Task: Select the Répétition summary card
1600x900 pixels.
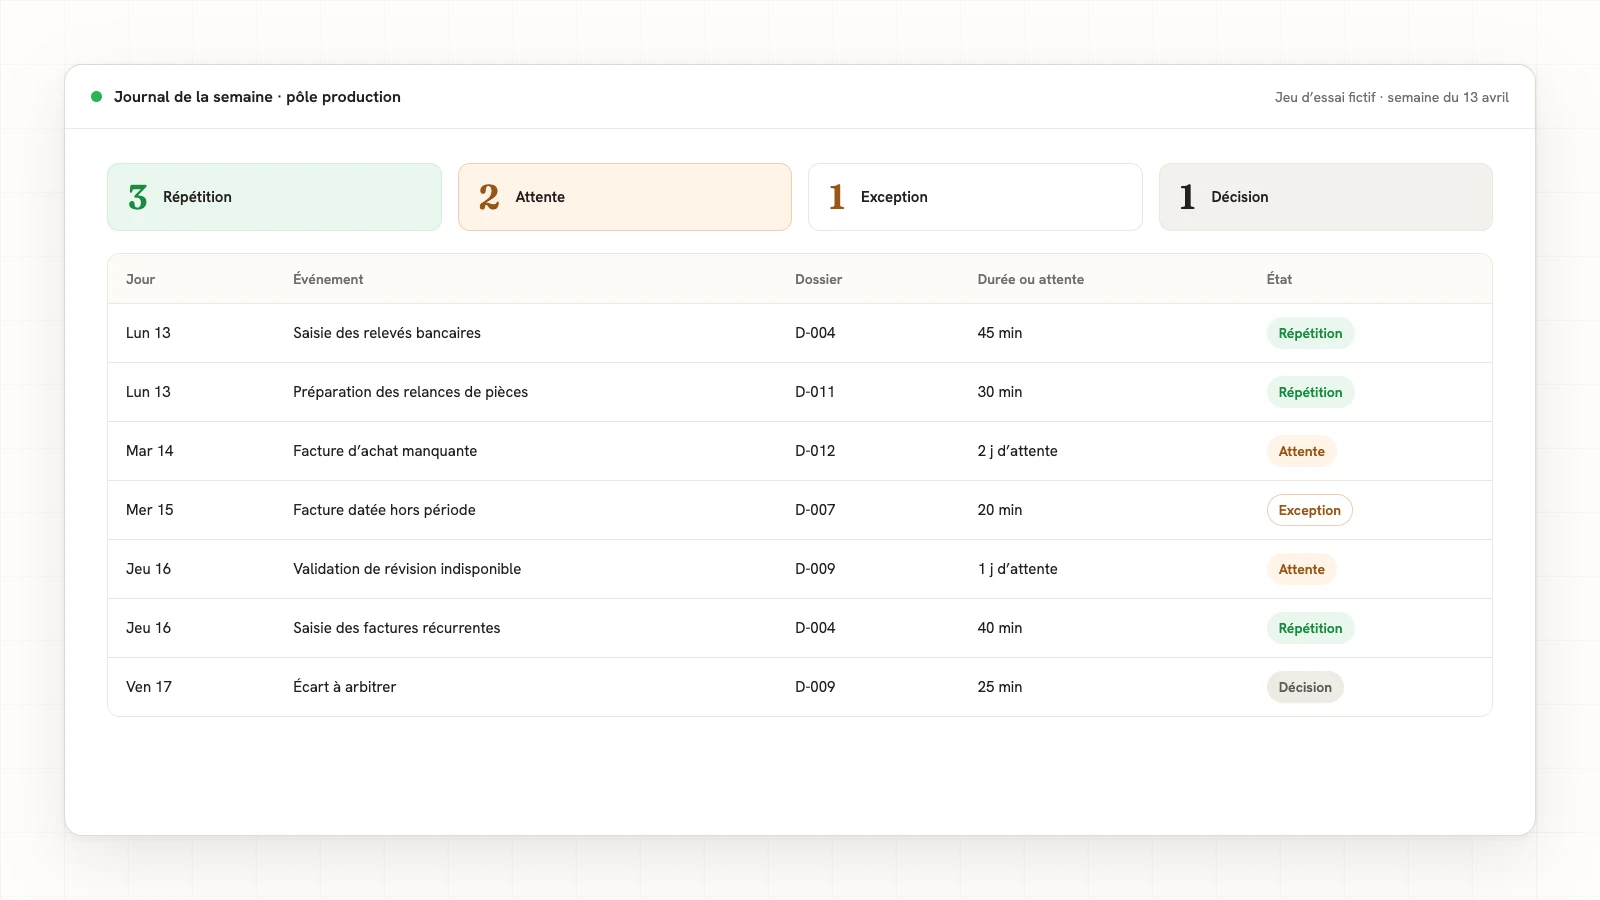Action: point(274,197)
